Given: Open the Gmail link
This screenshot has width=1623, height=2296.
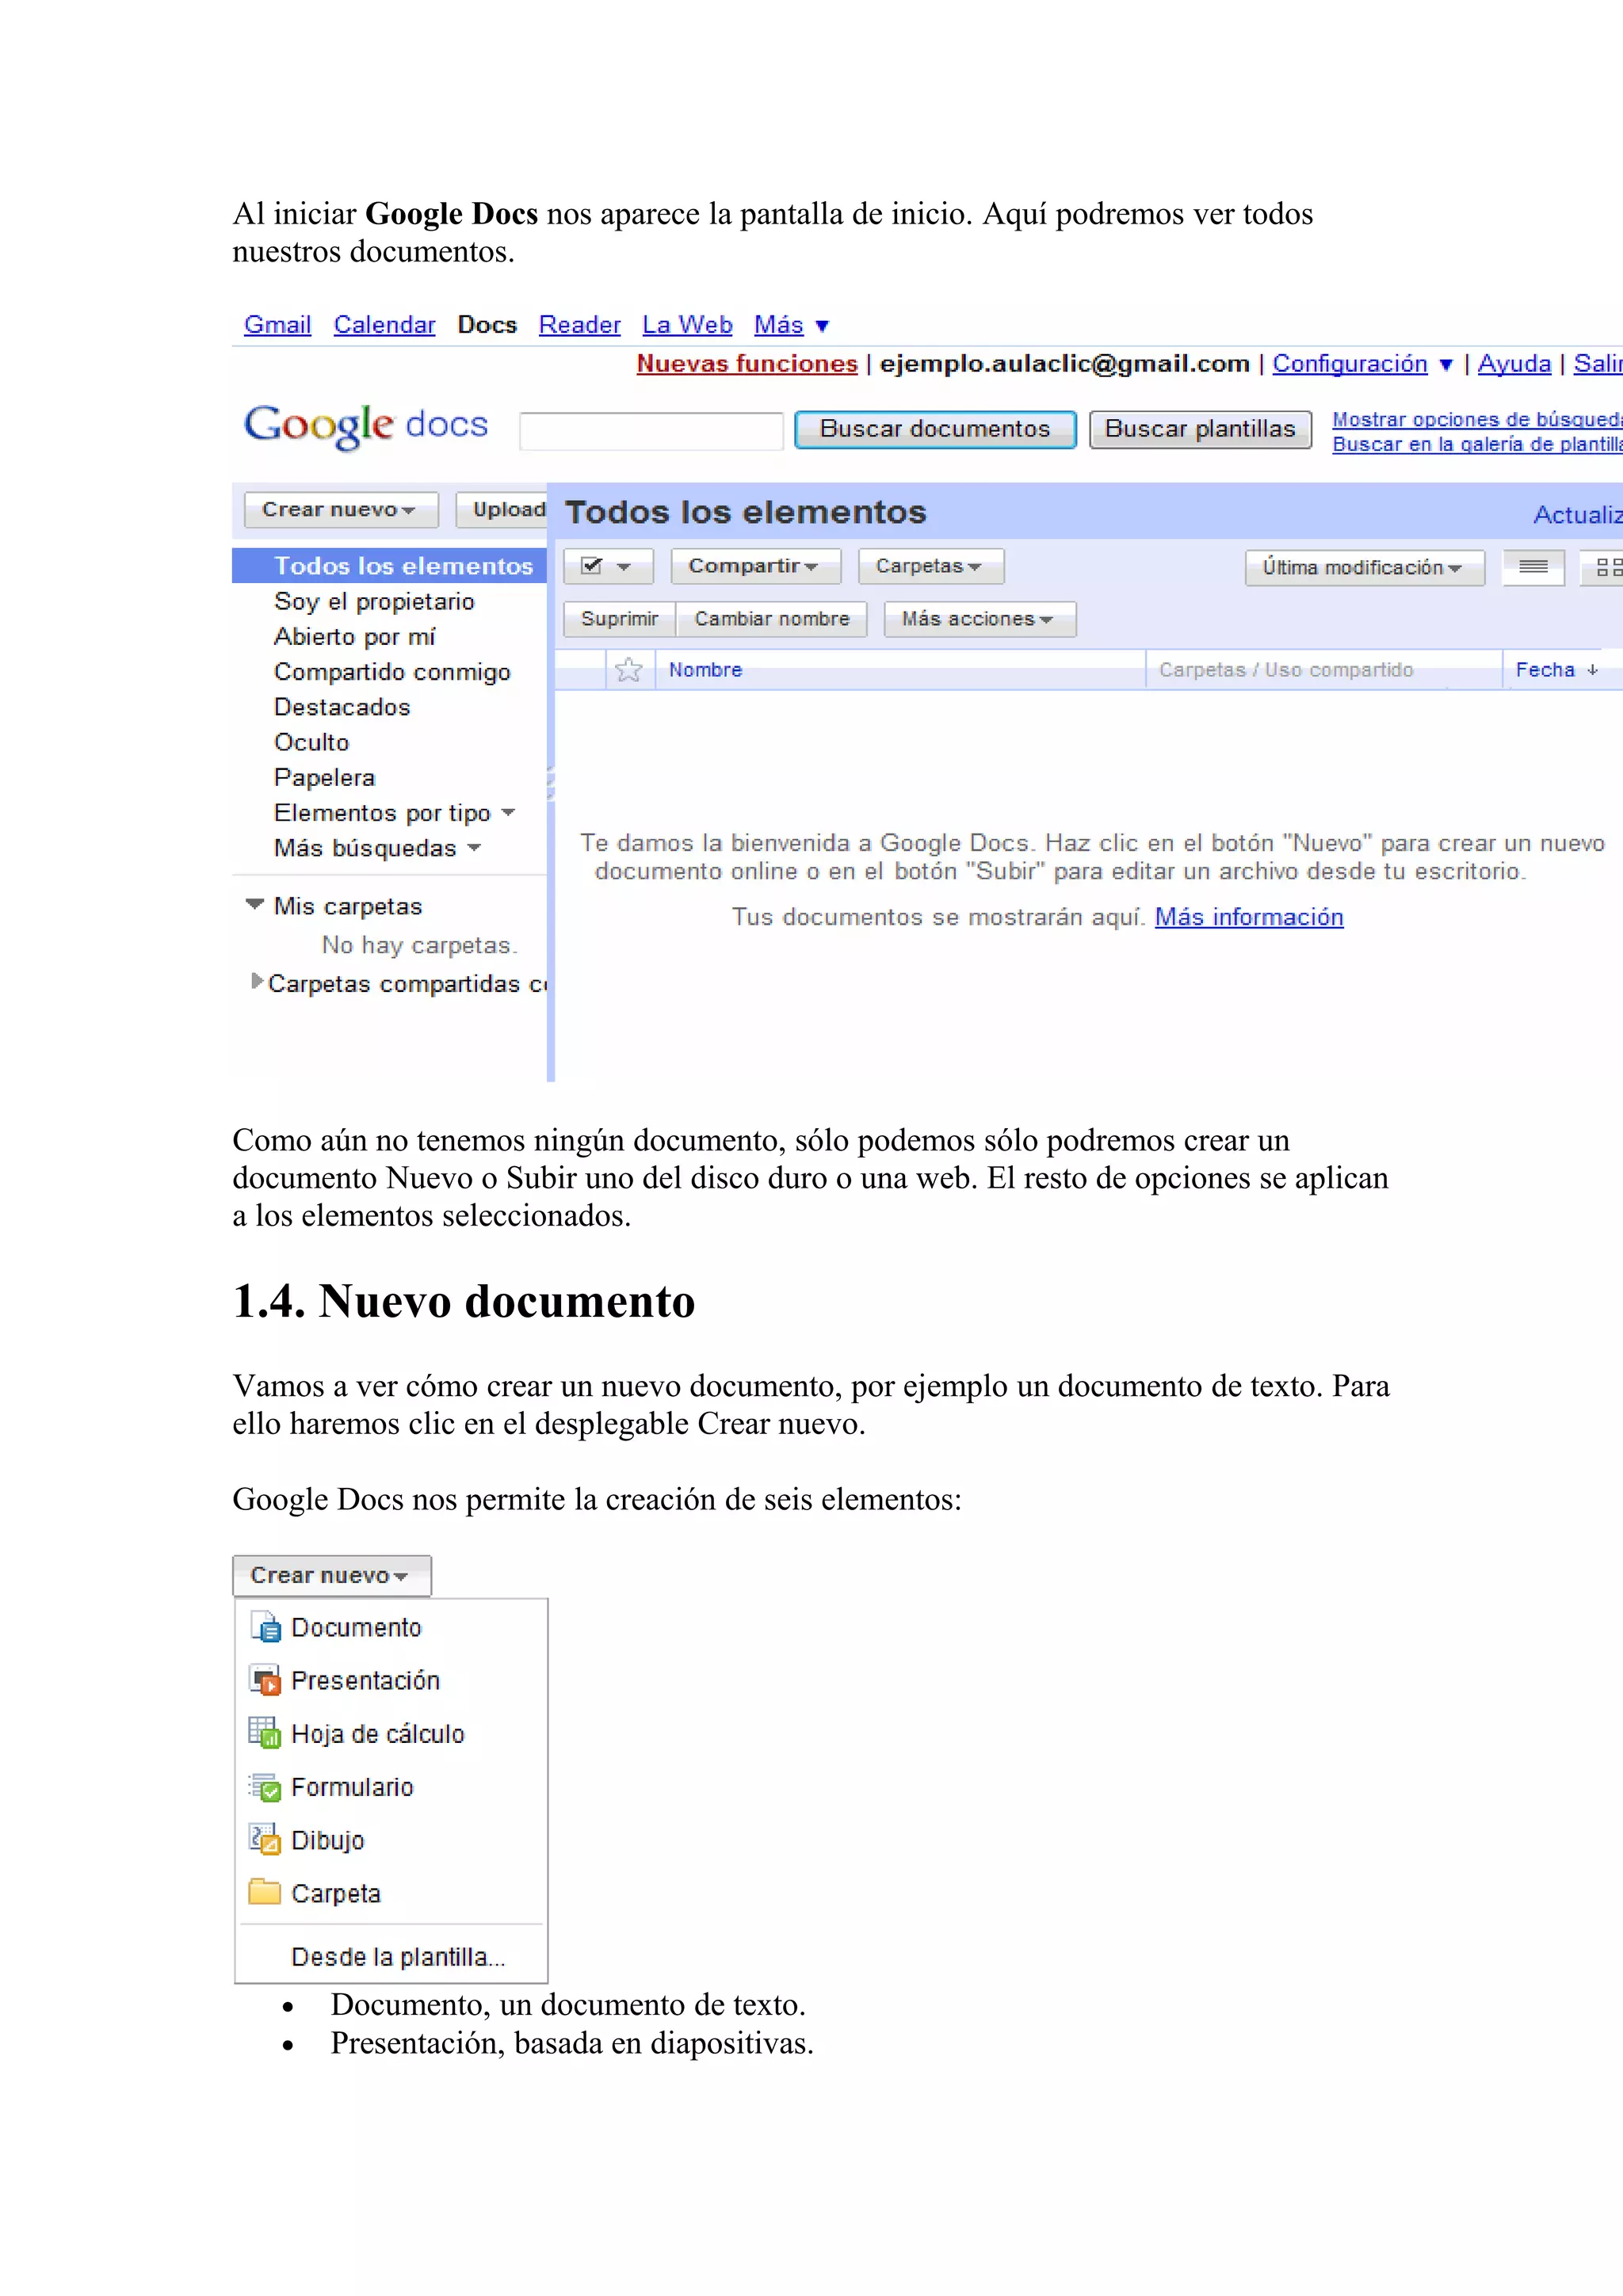Looking at the screenshot, I should [278, 325].
